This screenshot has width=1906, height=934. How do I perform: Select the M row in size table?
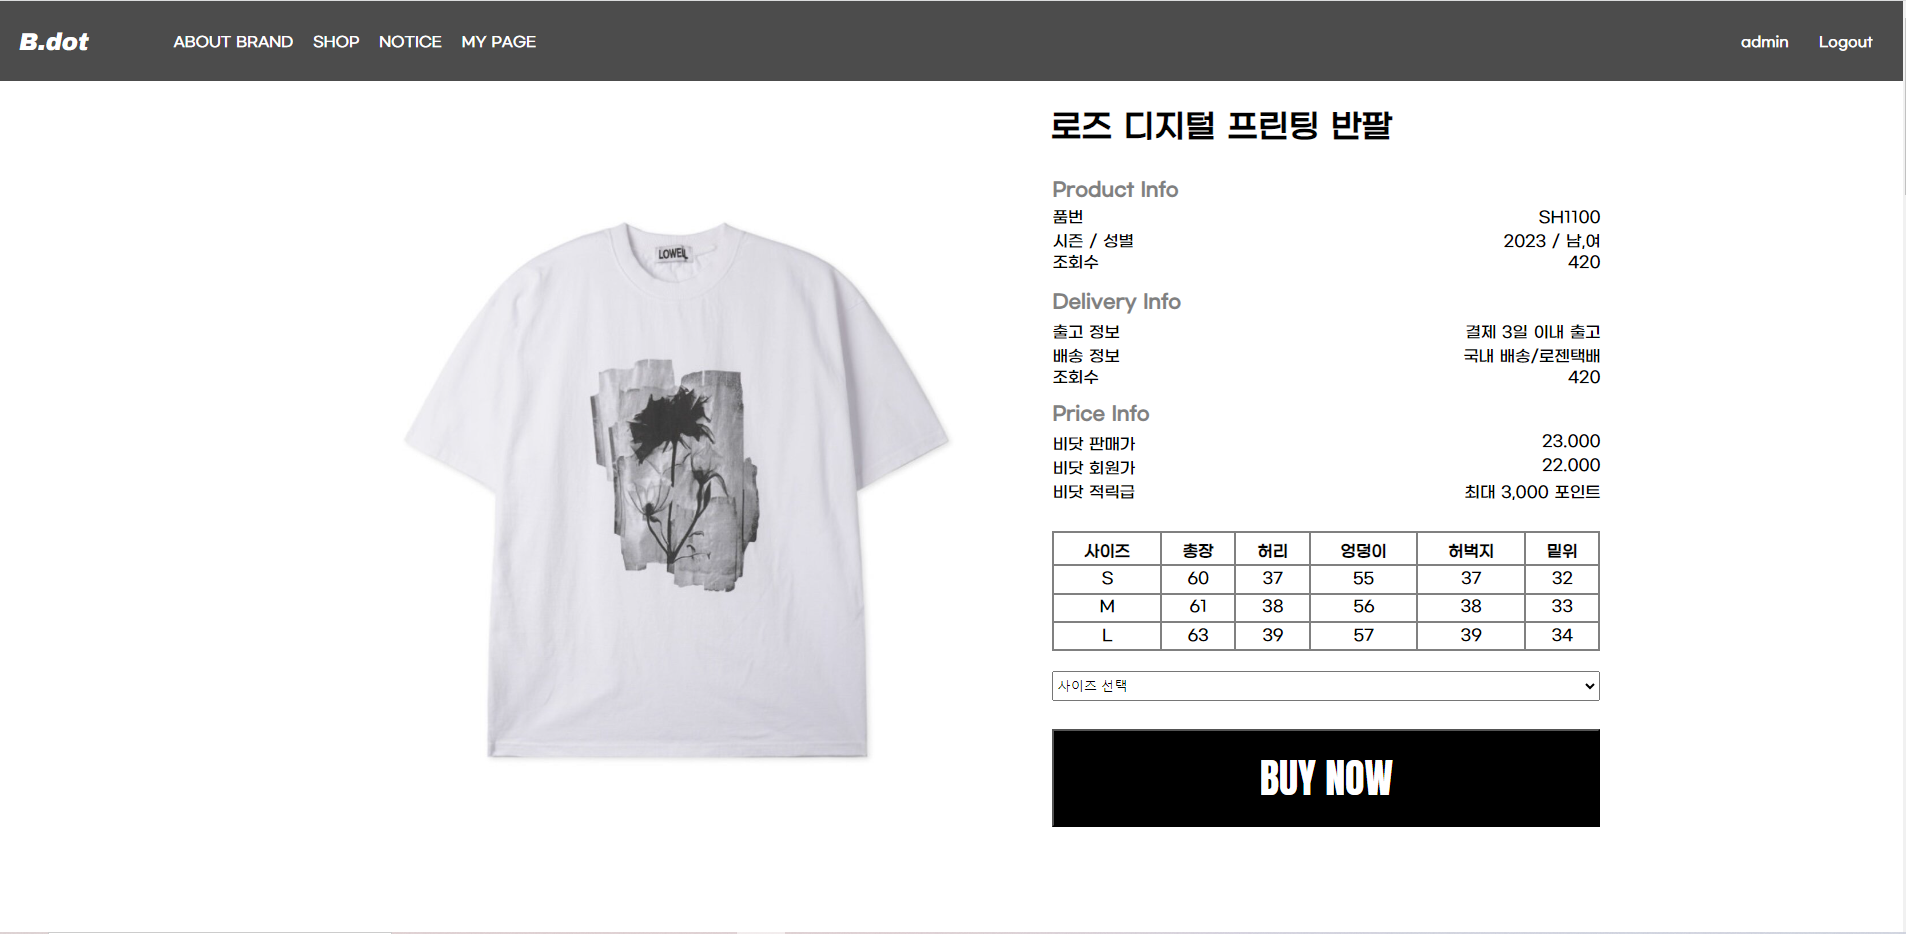click(1325, 606)
